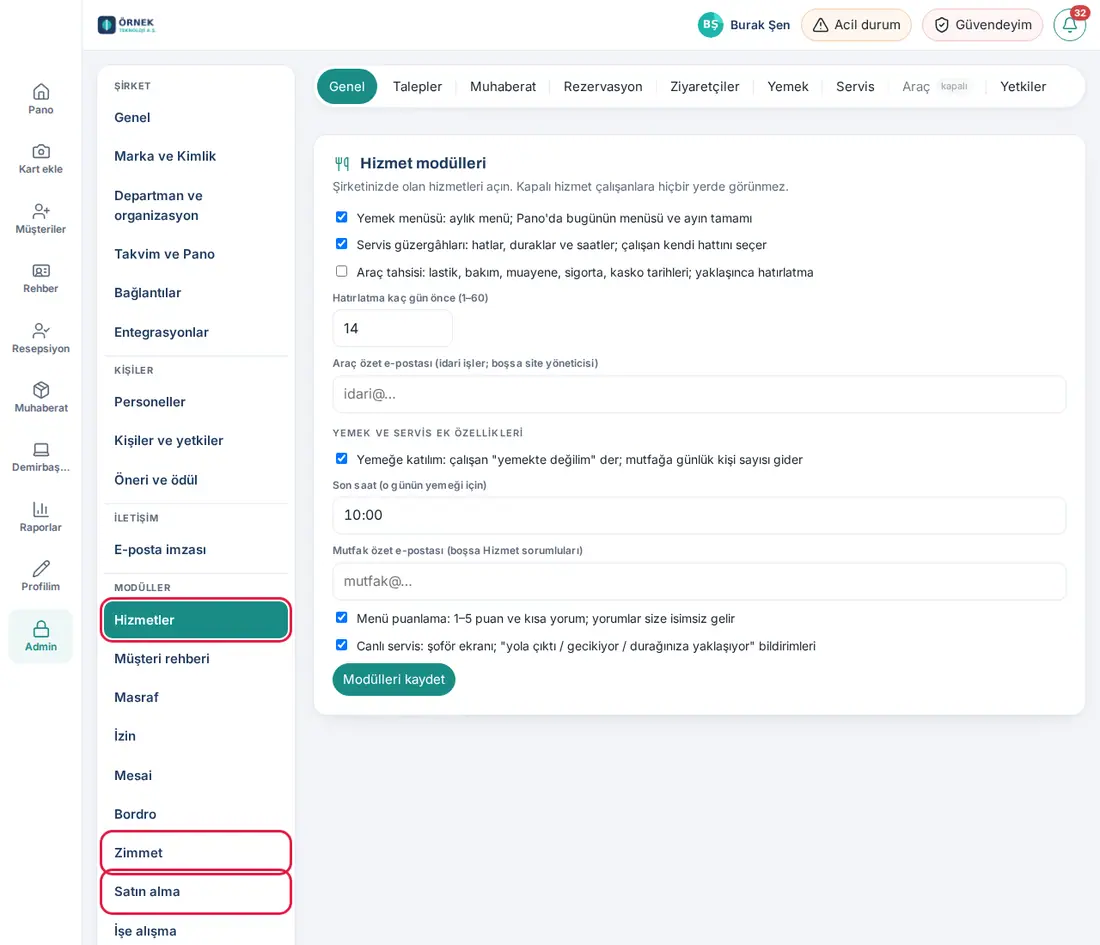Uncheck the Menü puanlama checkbox

pyautogui.click(x=342, y=618)
